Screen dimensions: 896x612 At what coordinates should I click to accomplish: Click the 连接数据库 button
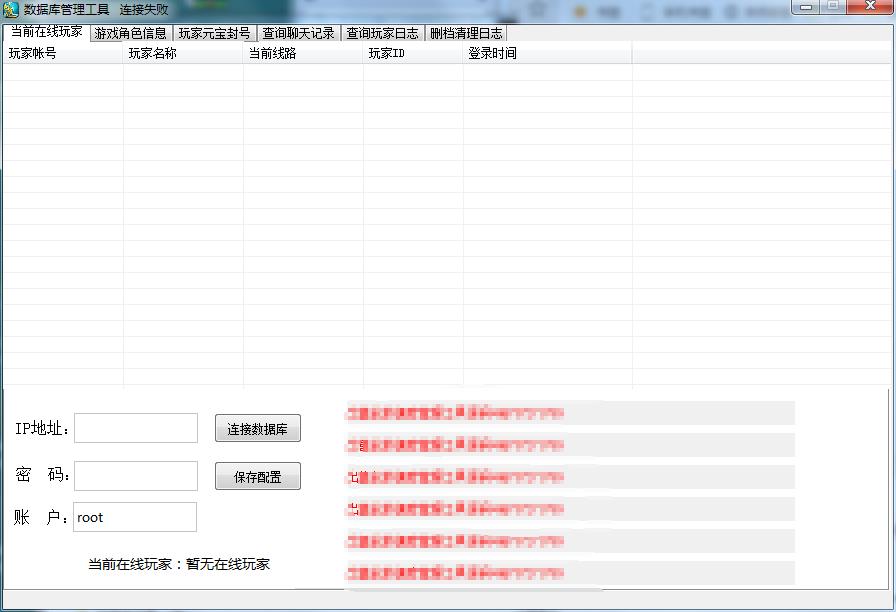click(x=257, y=429)
